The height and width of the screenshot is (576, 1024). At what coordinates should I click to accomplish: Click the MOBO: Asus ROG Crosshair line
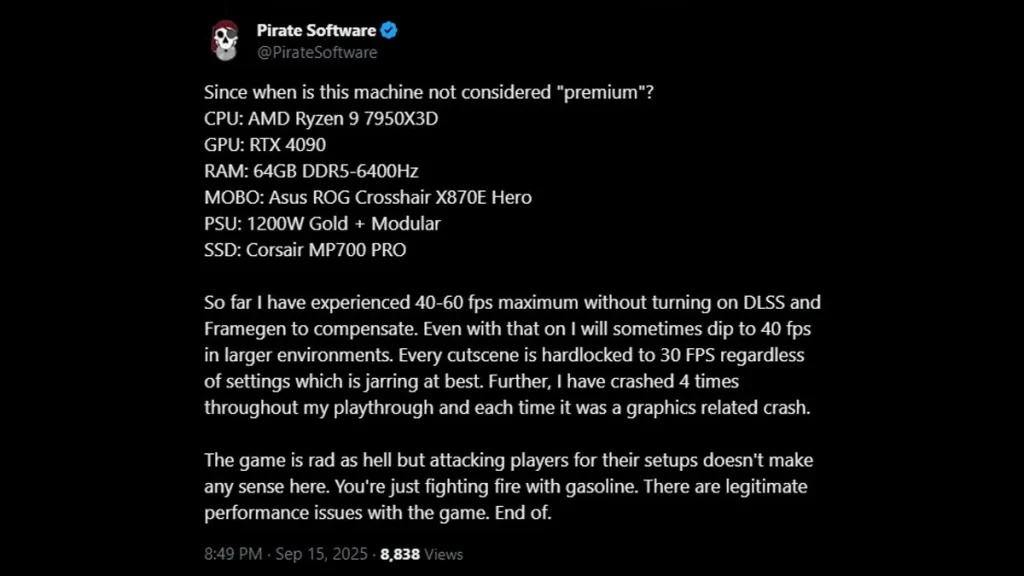(368, 197)
